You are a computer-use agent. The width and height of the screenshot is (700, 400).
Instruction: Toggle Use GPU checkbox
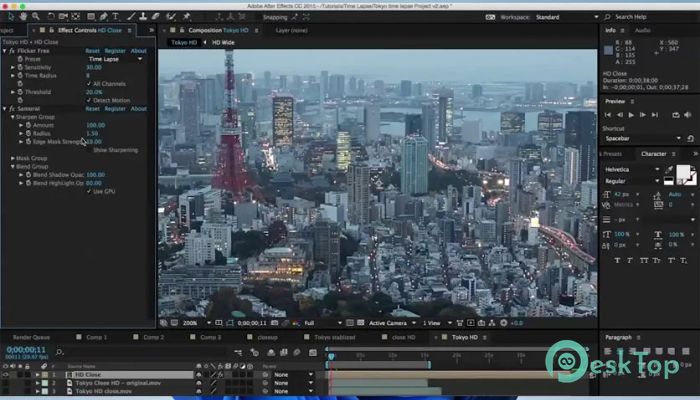89,191
